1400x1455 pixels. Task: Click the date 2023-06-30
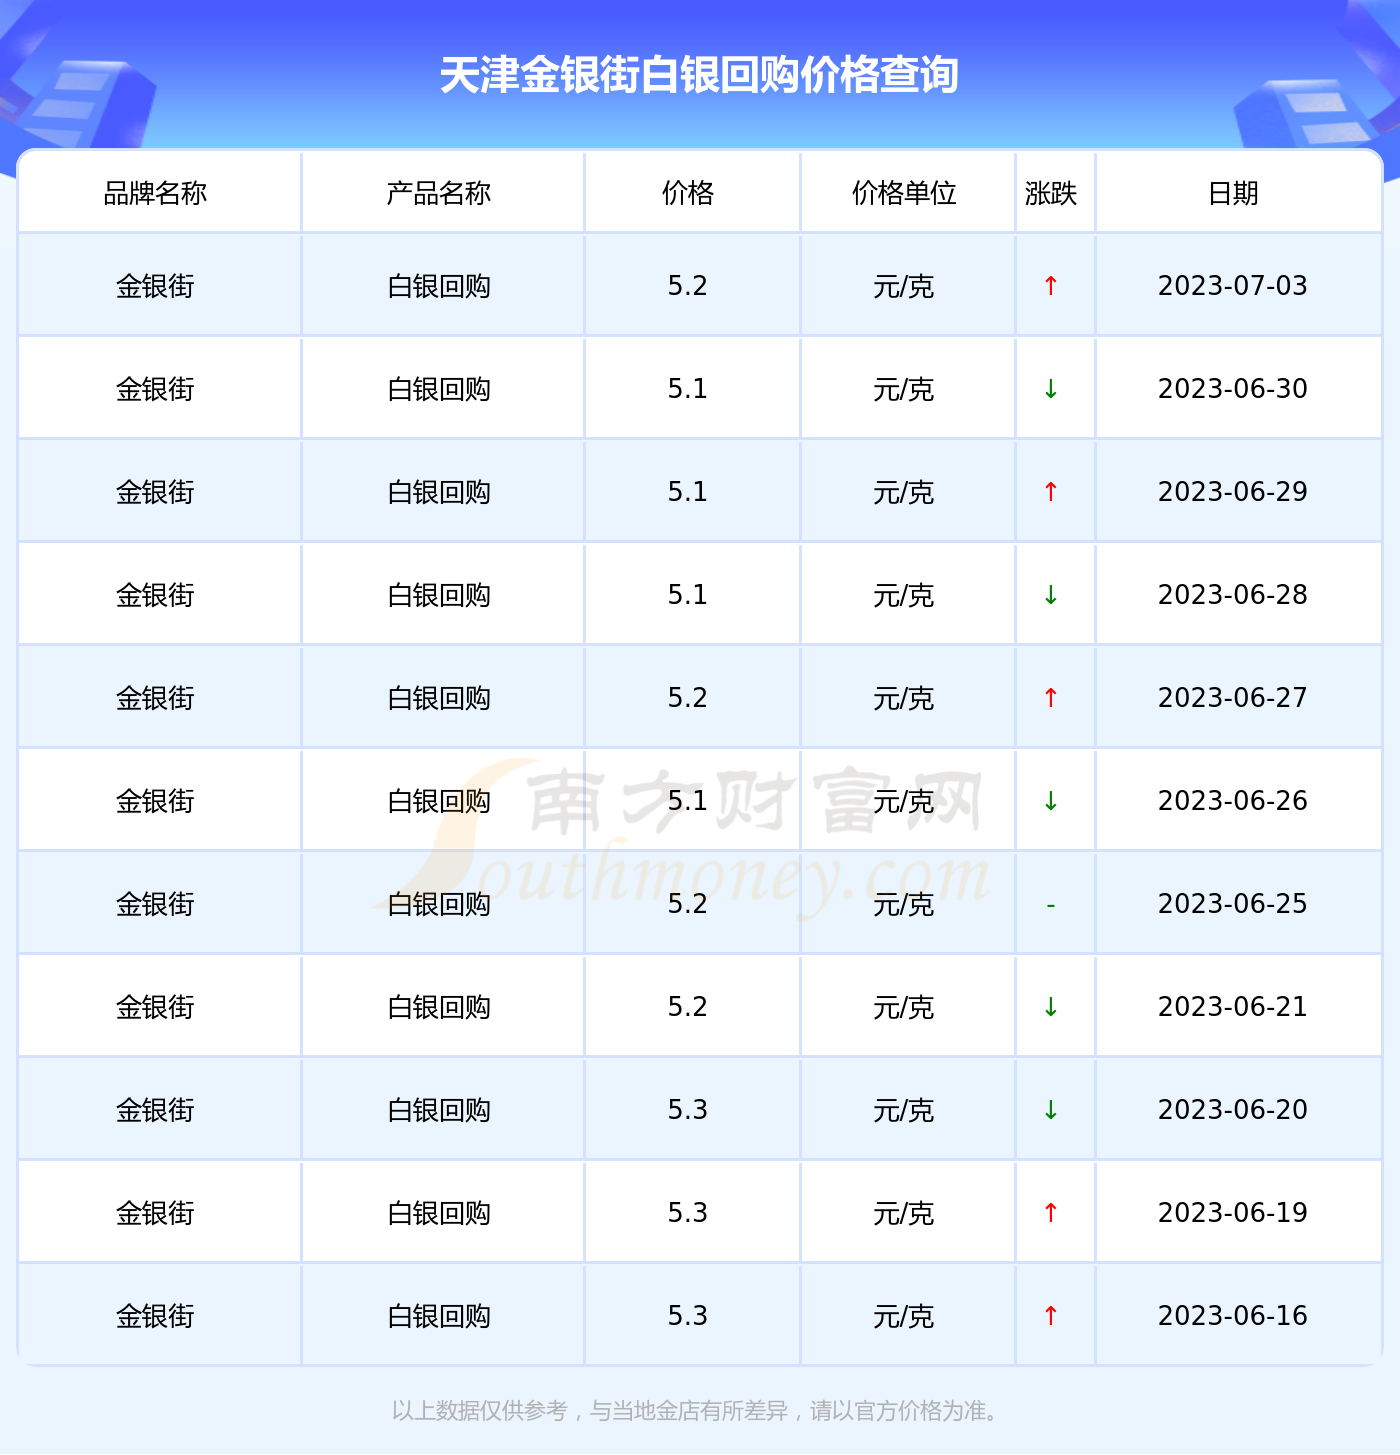[x=1233, y=389]
